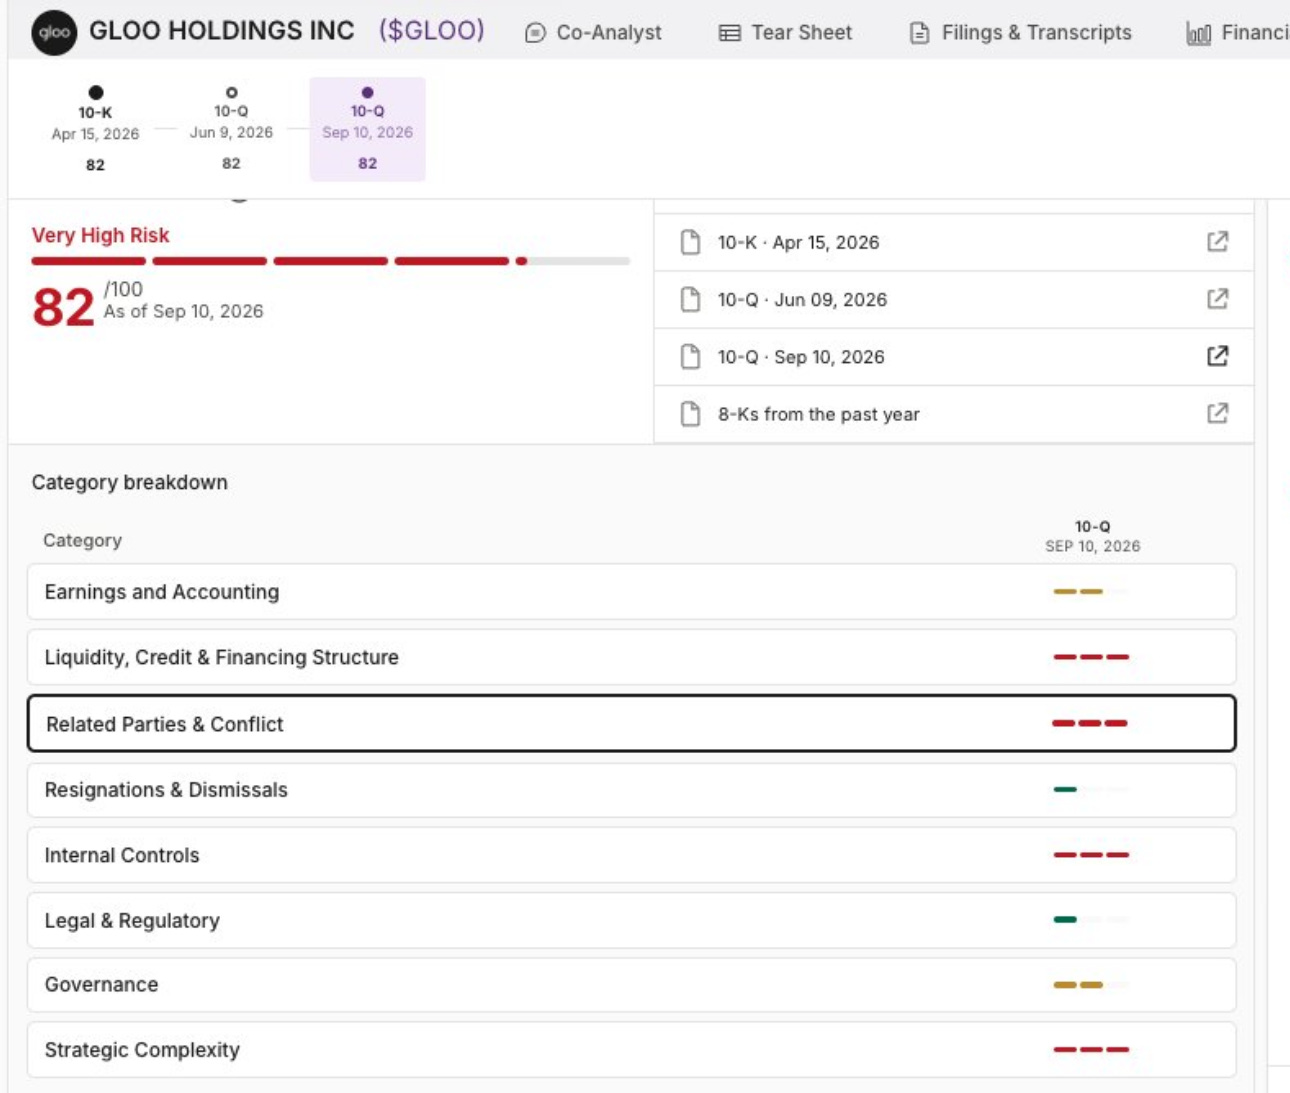1290x1093 pixels.
Task: Expand the Internal Controls category row
Action: (631, 855)
